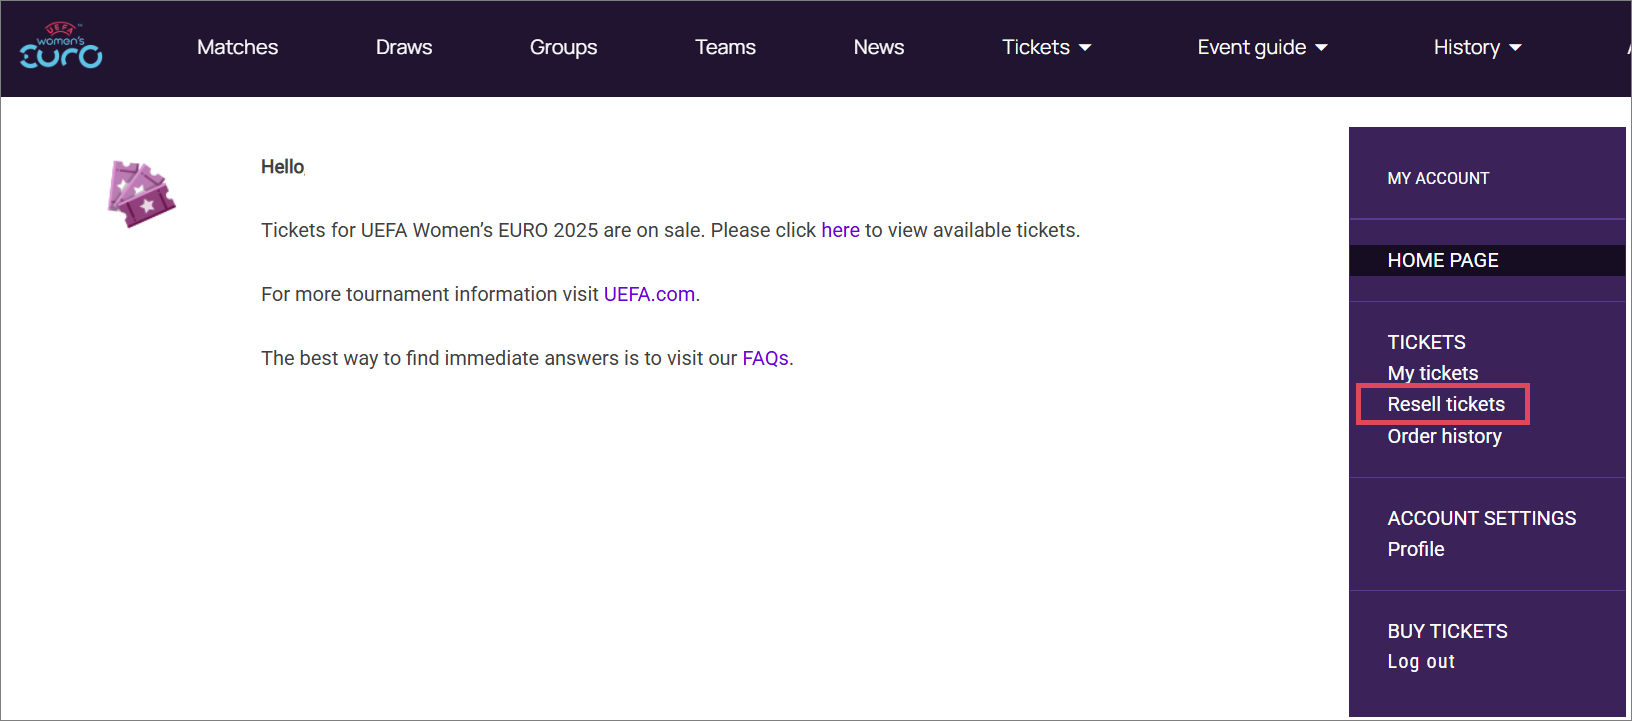Open My tickets in sidebar
This screenshot has width=1632, height=721.
(x=1432, y=373)
